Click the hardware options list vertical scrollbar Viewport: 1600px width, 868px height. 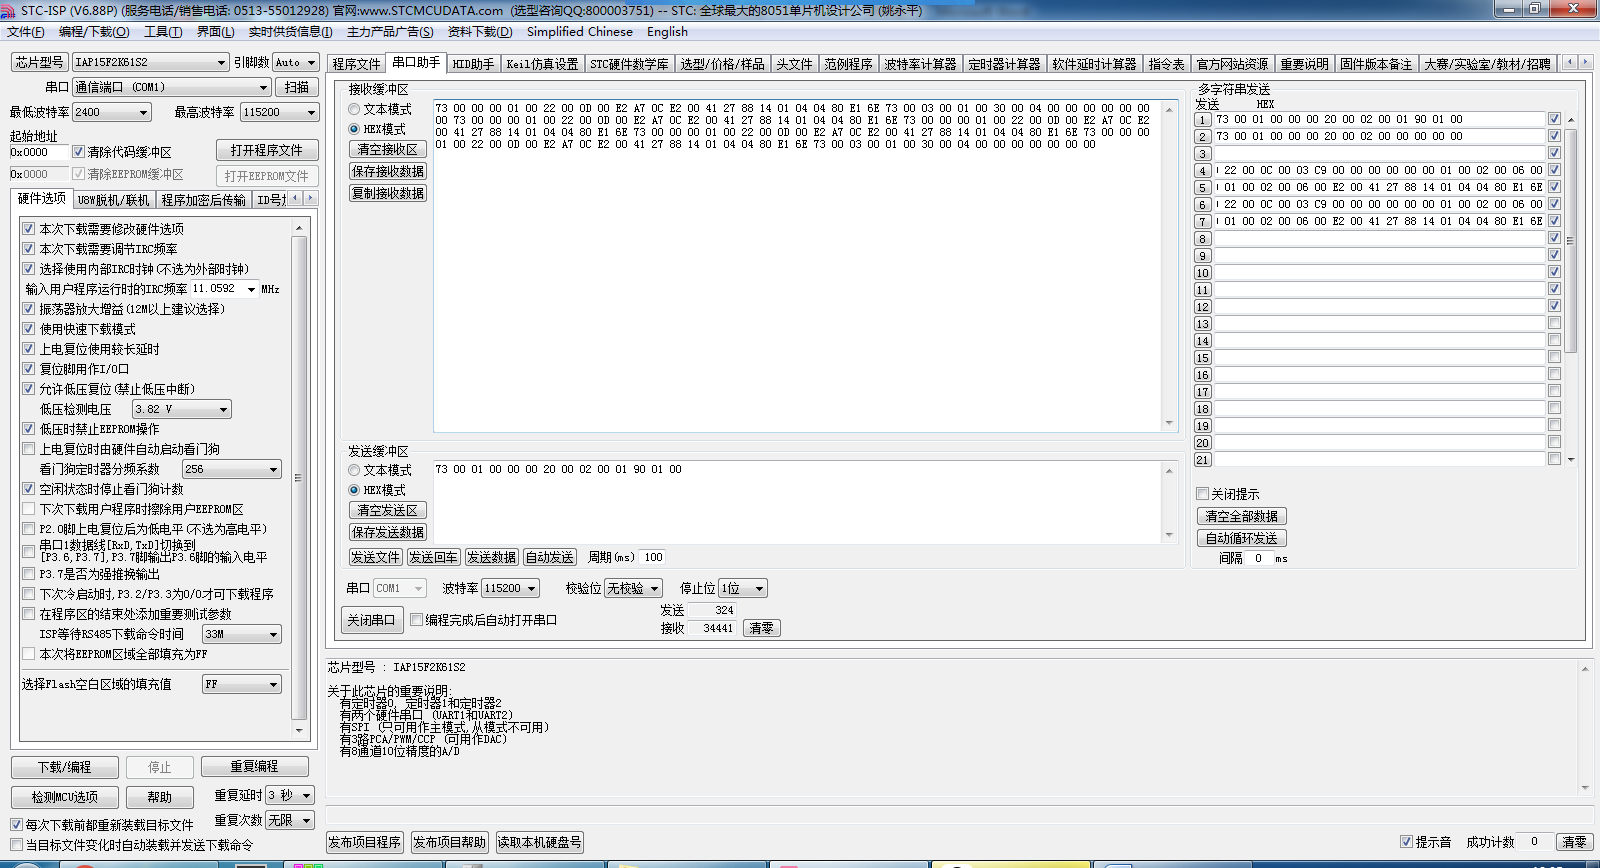coord(299,478)
